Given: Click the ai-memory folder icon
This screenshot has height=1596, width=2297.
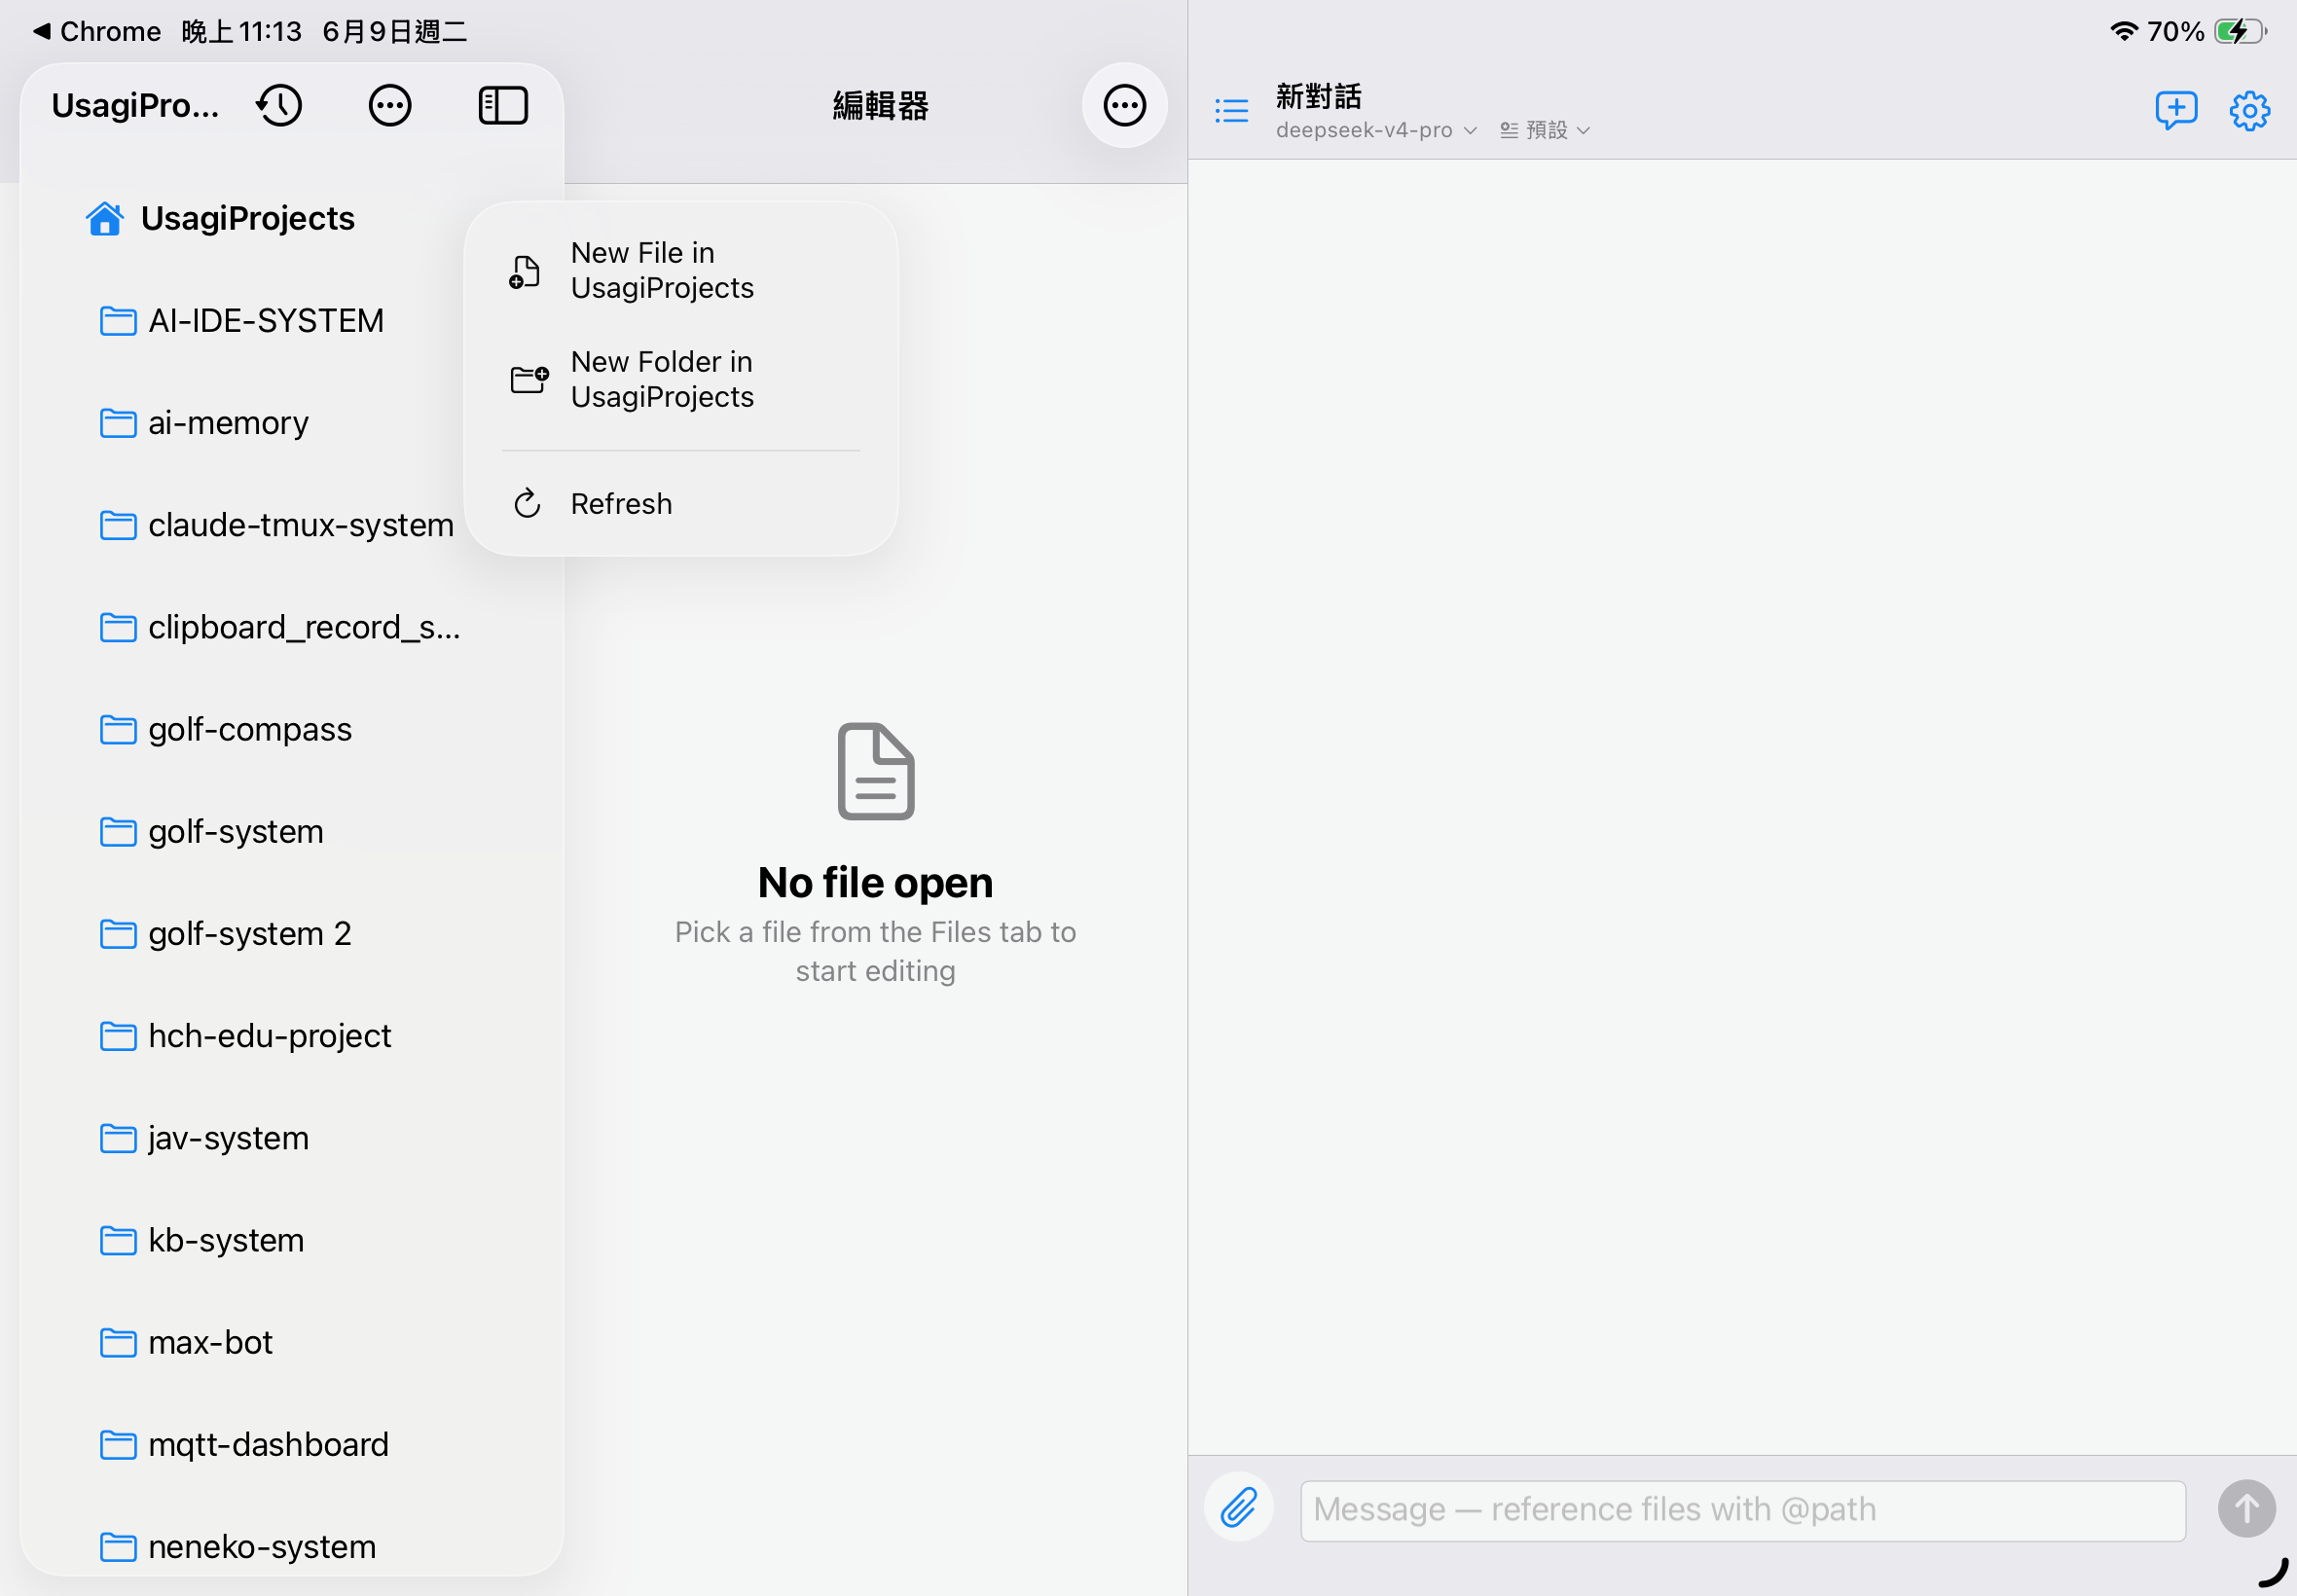Looking at the screenshot, I should click(x=118, y=423).
